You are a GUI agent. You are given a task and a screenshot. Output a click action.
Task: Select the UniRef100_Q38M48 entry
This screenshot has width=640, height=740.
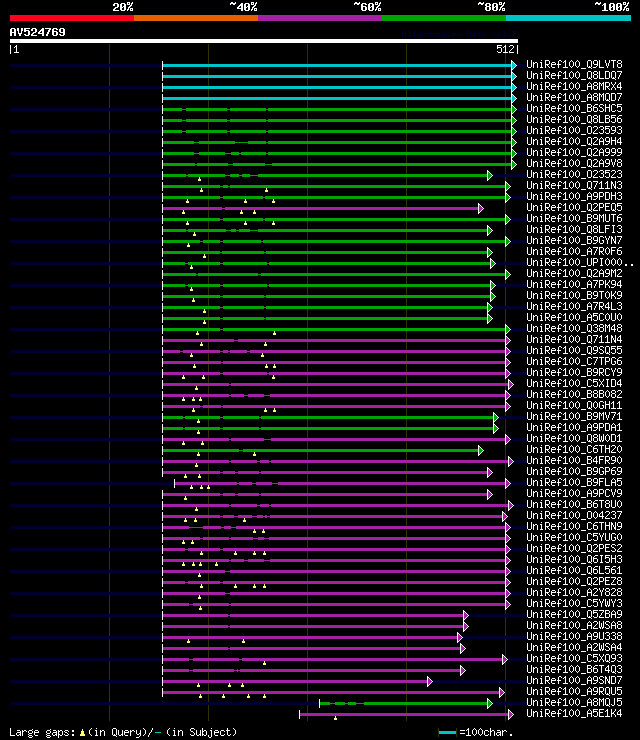pyautogui.click(x=574, y=328)
